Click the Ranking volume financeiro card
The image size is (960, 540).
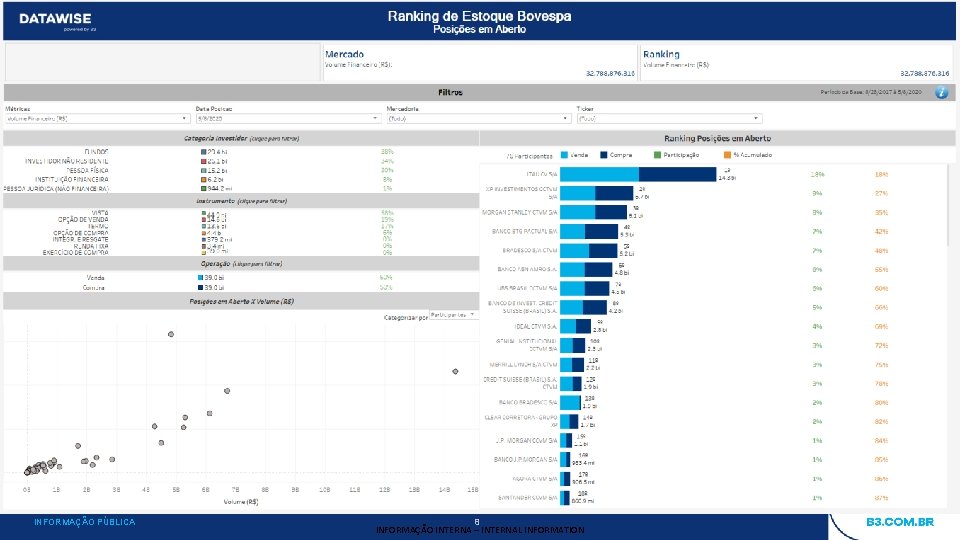click(797, 62)
